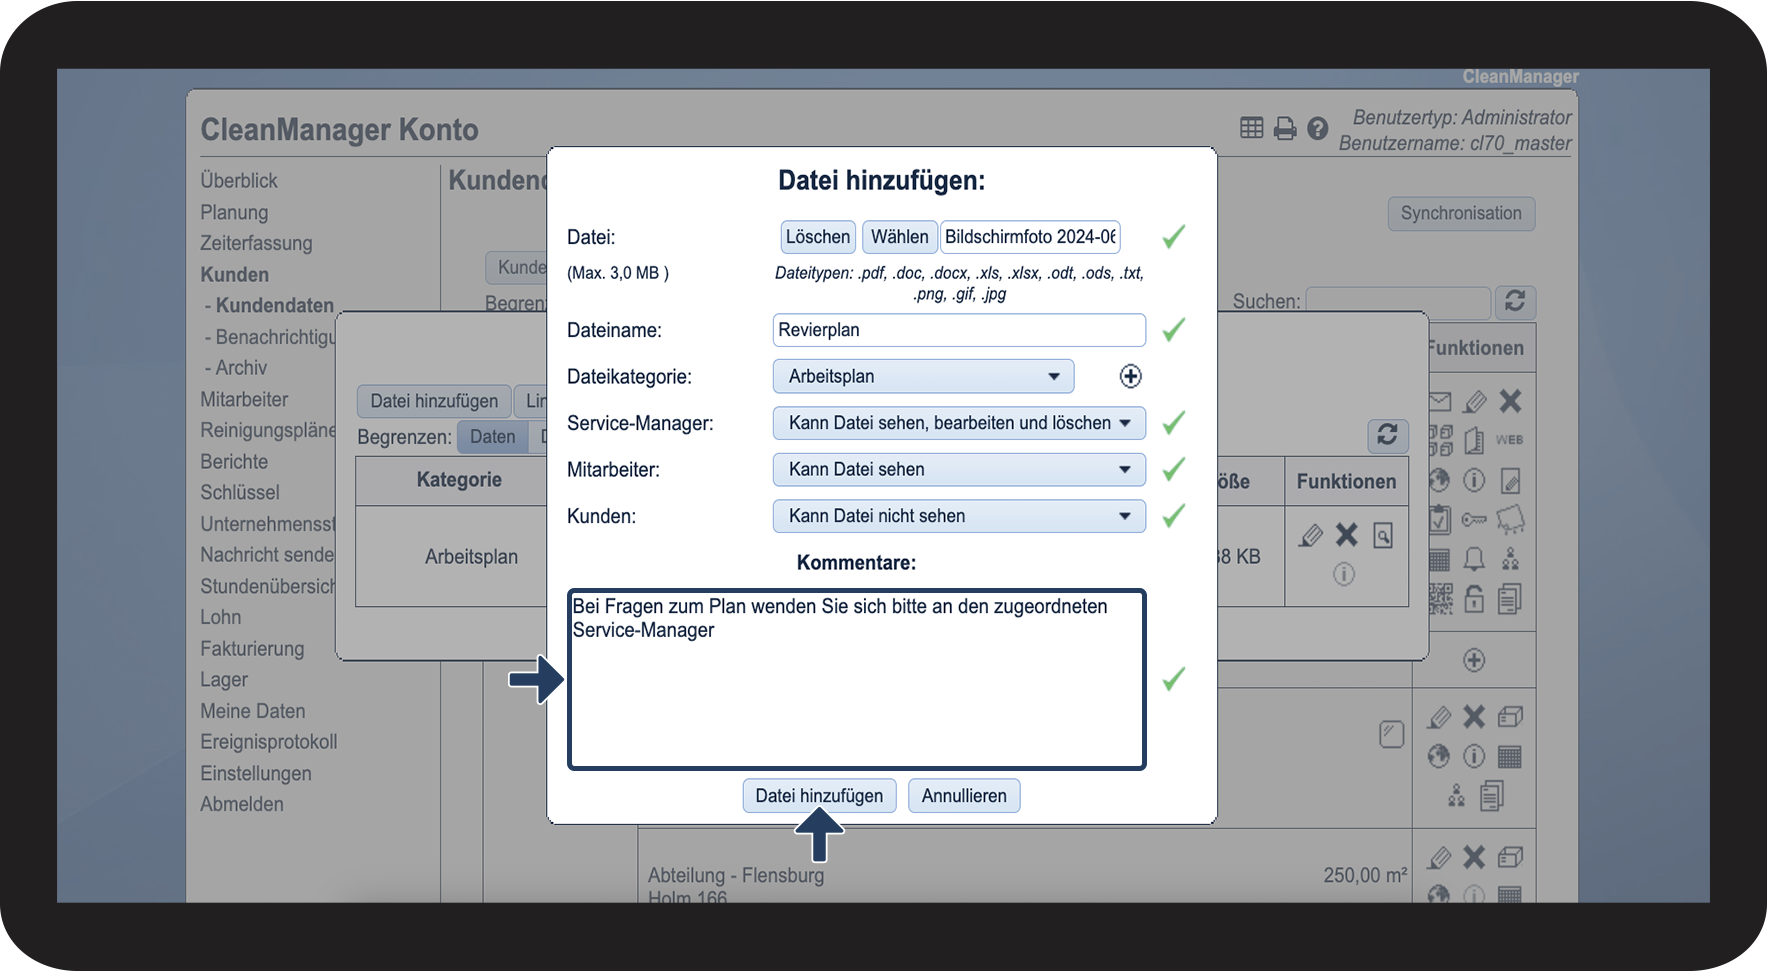This screenshot has width=1767, height=971.
Task: Open the Dateikategorie dropdown showing Arbeitsplan
Action: [x=922, y=376]
